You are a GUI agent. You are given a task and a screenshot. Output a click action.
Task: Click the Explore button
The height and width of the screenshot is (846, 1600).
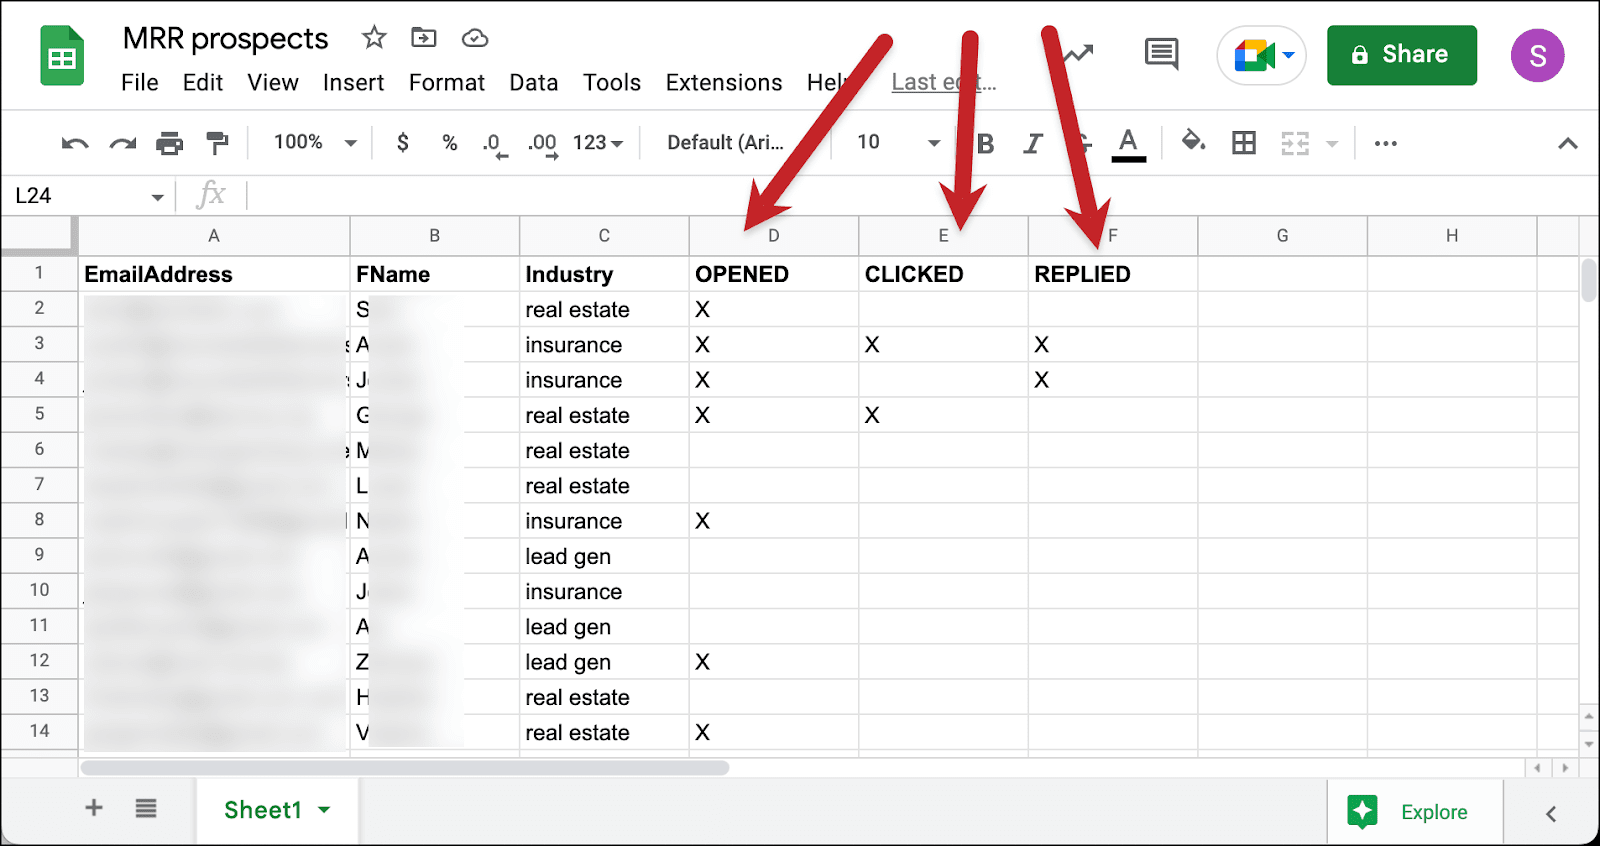click(1414, 812)
